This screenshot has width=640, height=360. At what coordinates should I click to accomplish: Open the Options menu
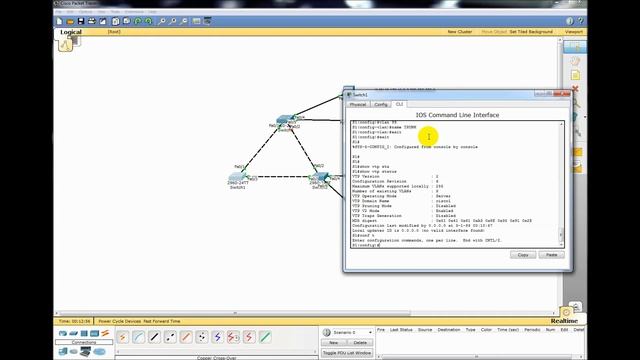[85, 11]
